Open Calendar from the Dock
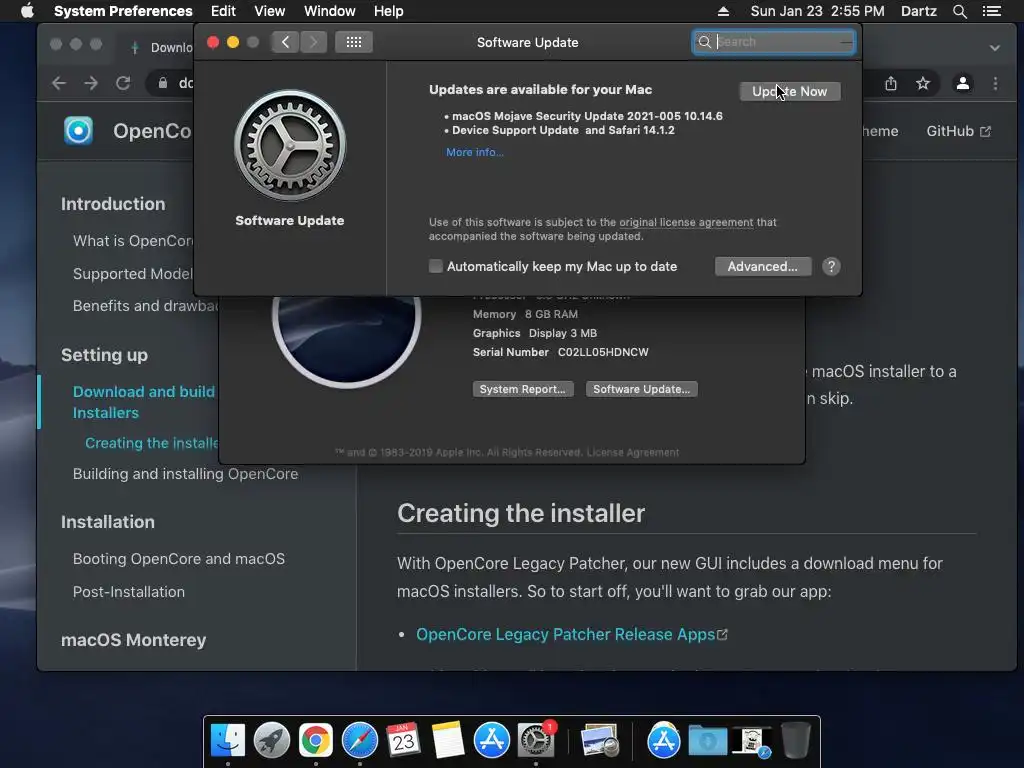The image size is (1024, 768). pyautogui.click(x=404, y=741)
